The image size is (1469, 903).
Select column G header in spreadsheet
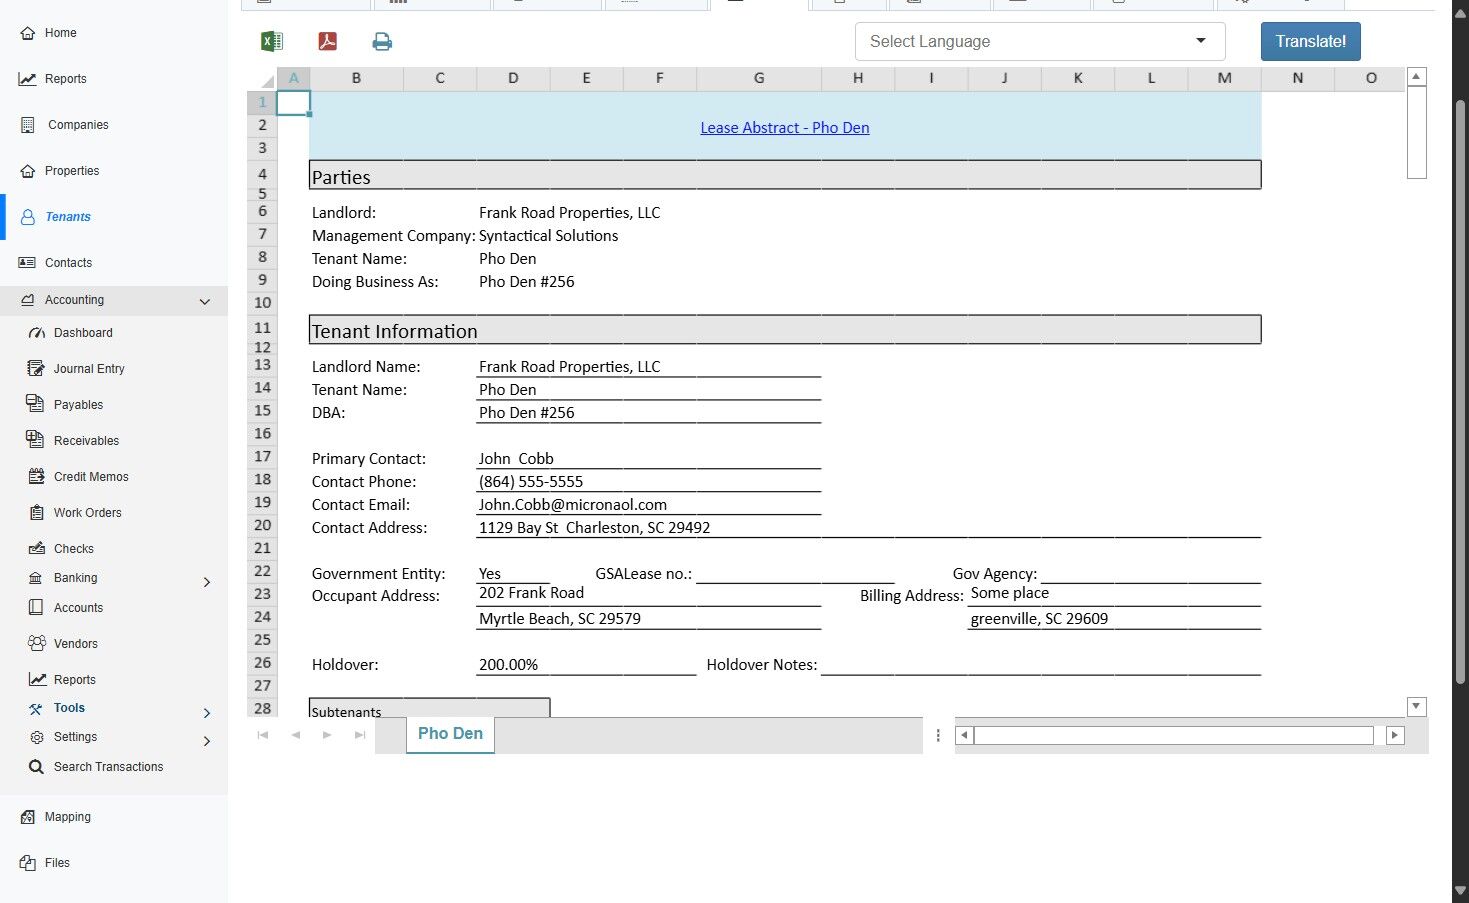click(x=758, y=78)
